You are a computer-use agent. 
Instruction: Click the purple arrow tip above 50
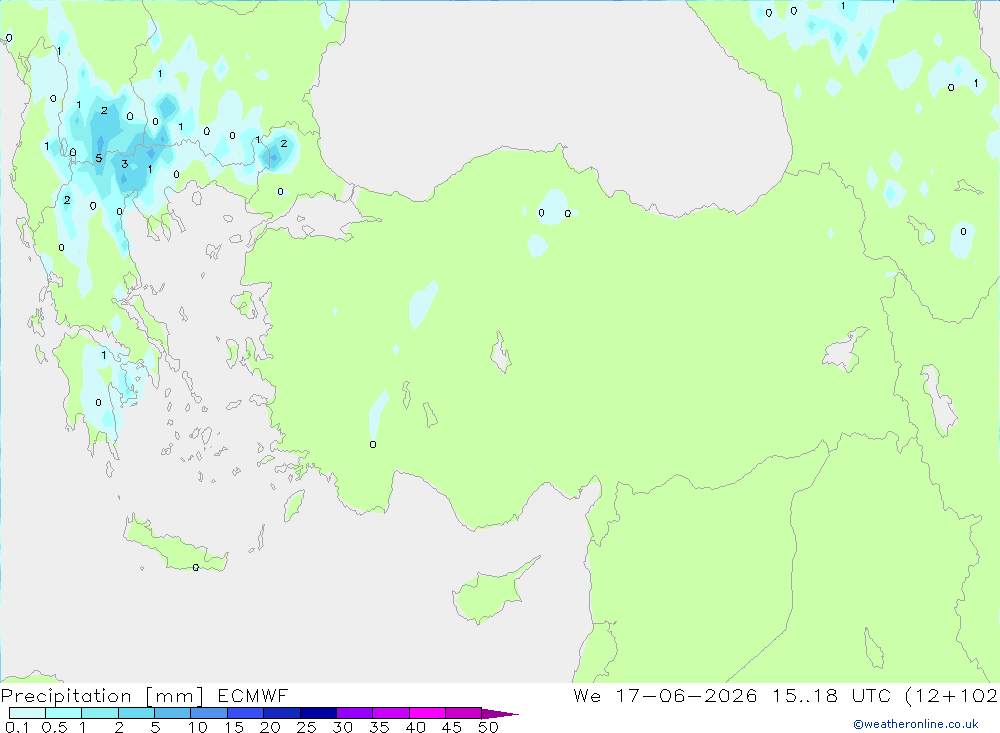point(499,714)
